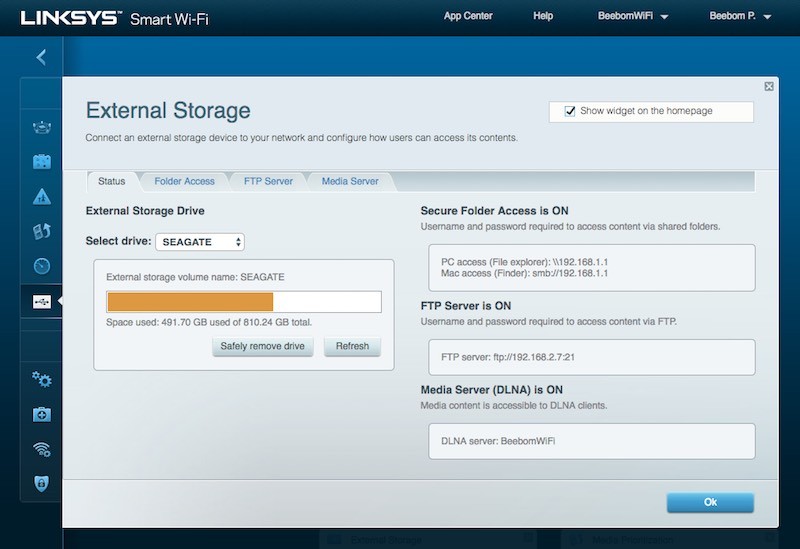Switch to the Media Server tab
Screen dimensions: 800x549
350,182
